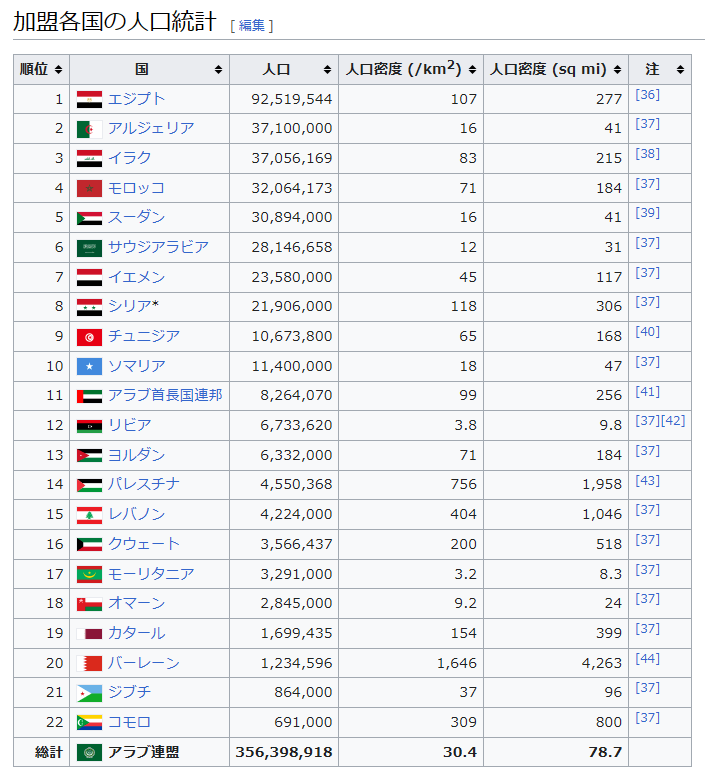Screen dimensions: 705x776
Task: Click the Saudi Arabia flag icon
Action: [89, 248]
